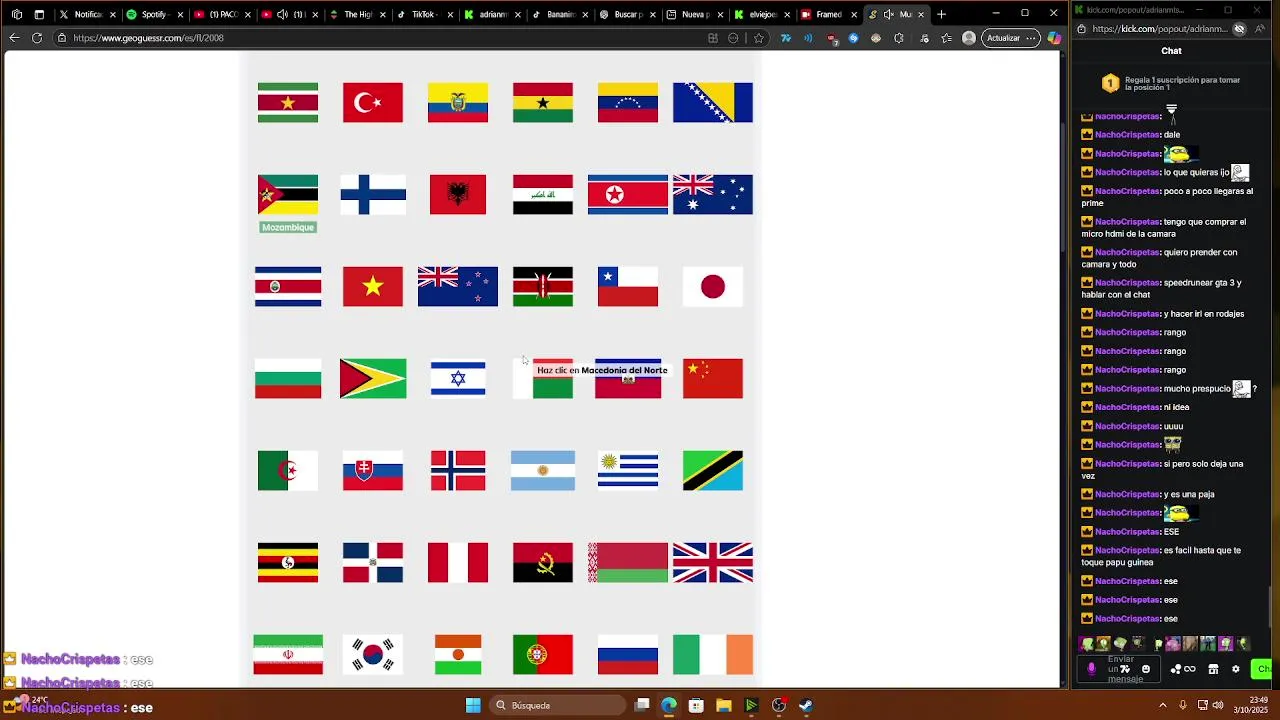This screenshot has width=1280, height=720.
Task: Open Steam from the taskbar
Action: 806,705
